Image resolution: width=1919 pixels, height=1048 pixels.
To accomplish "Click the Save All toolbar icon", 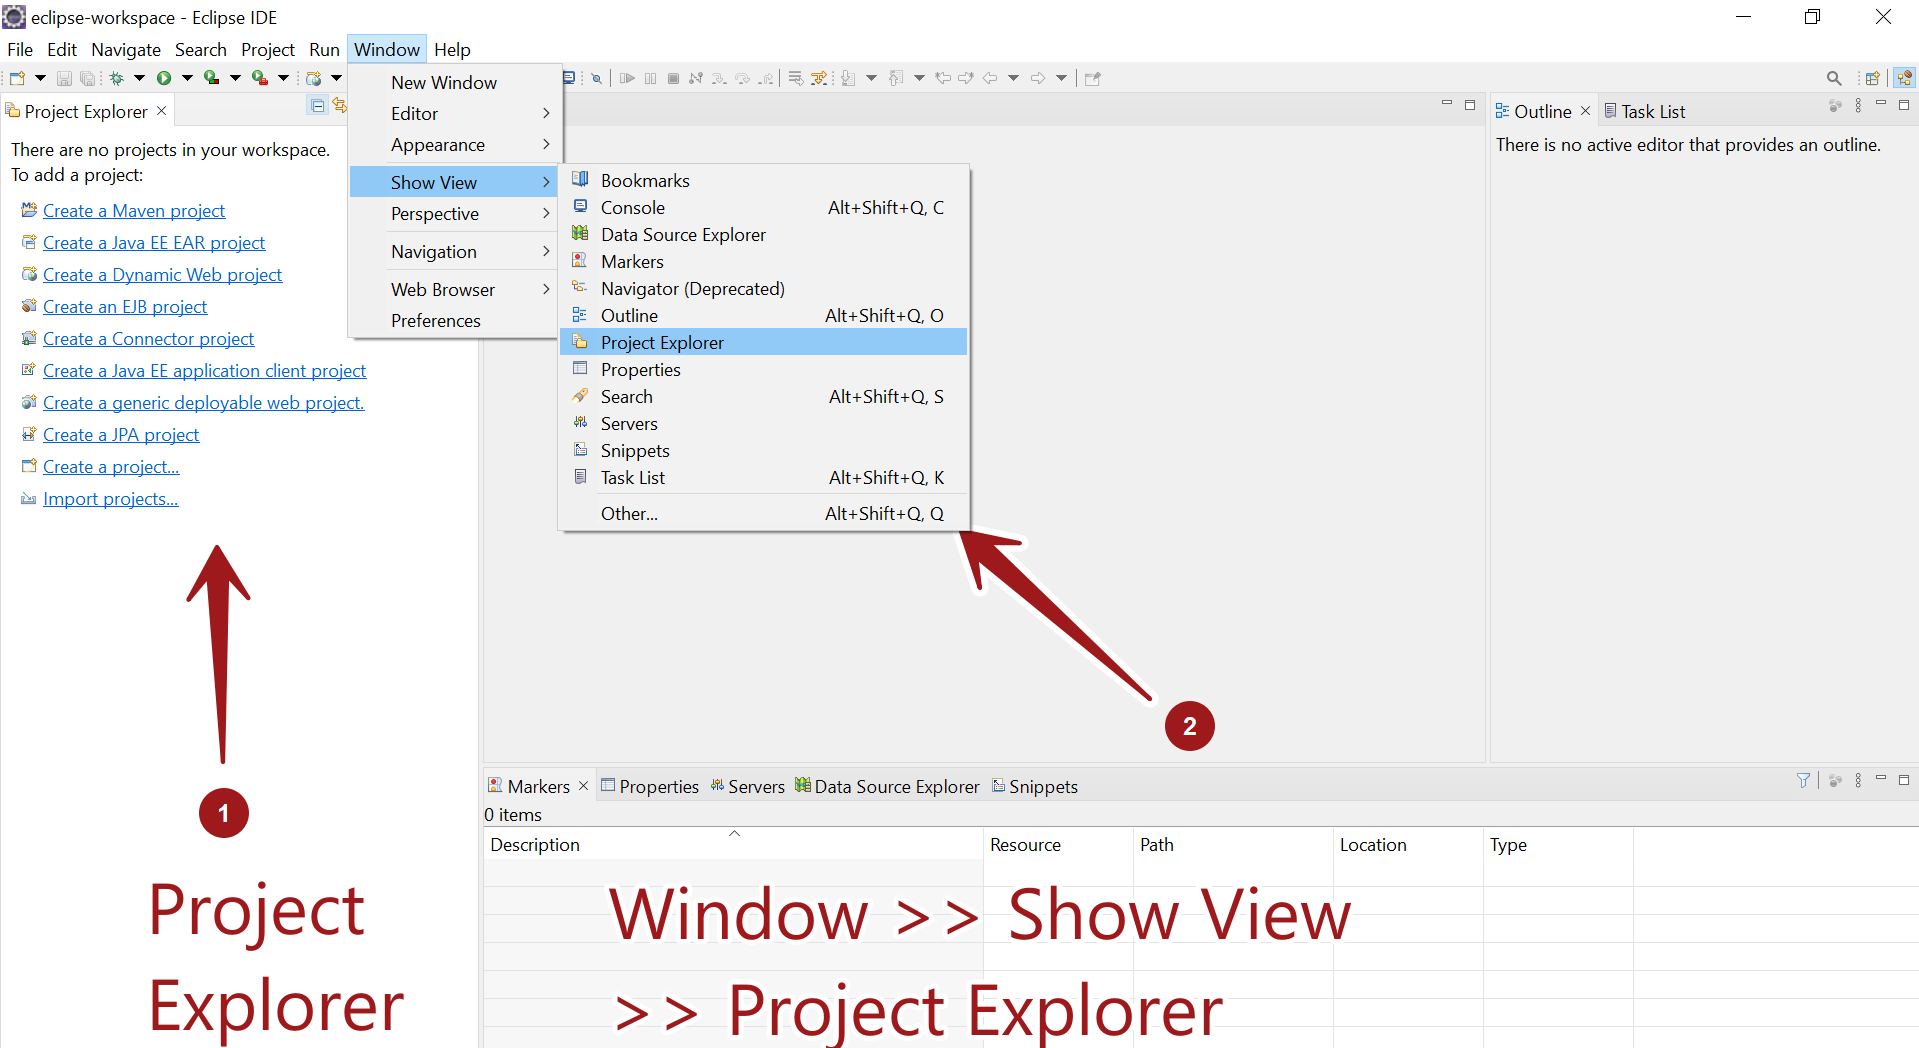I will (x=87, y=78).
